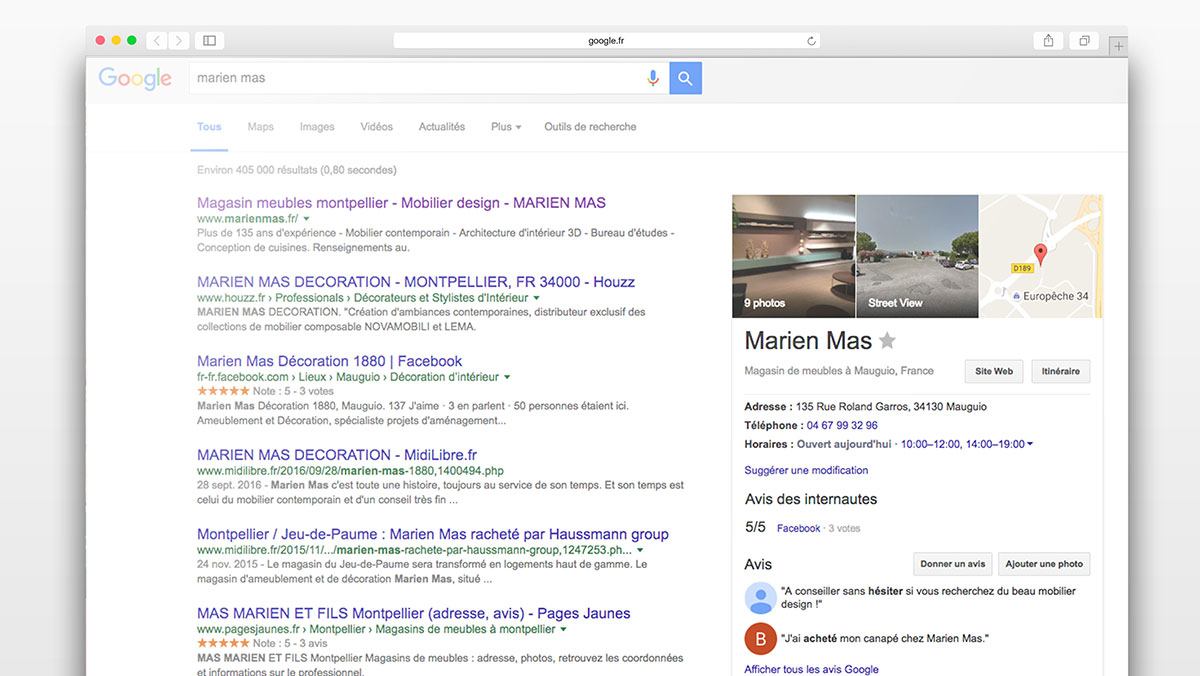Screen dimensions: 1200x676
Task: Open MARIEN MAS DECORATION Houzz result
Action: point(416,282)
